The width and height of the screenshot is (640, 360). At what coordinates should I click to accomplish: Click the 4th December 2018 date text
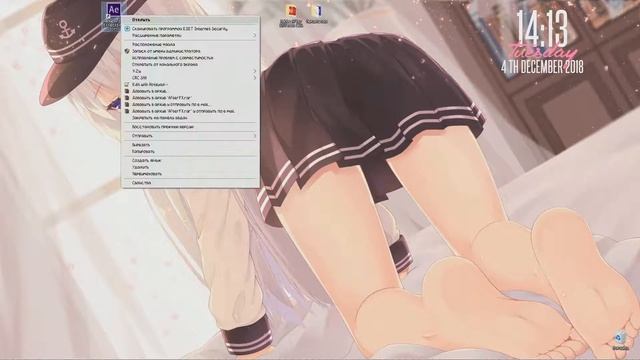[542, 67]
